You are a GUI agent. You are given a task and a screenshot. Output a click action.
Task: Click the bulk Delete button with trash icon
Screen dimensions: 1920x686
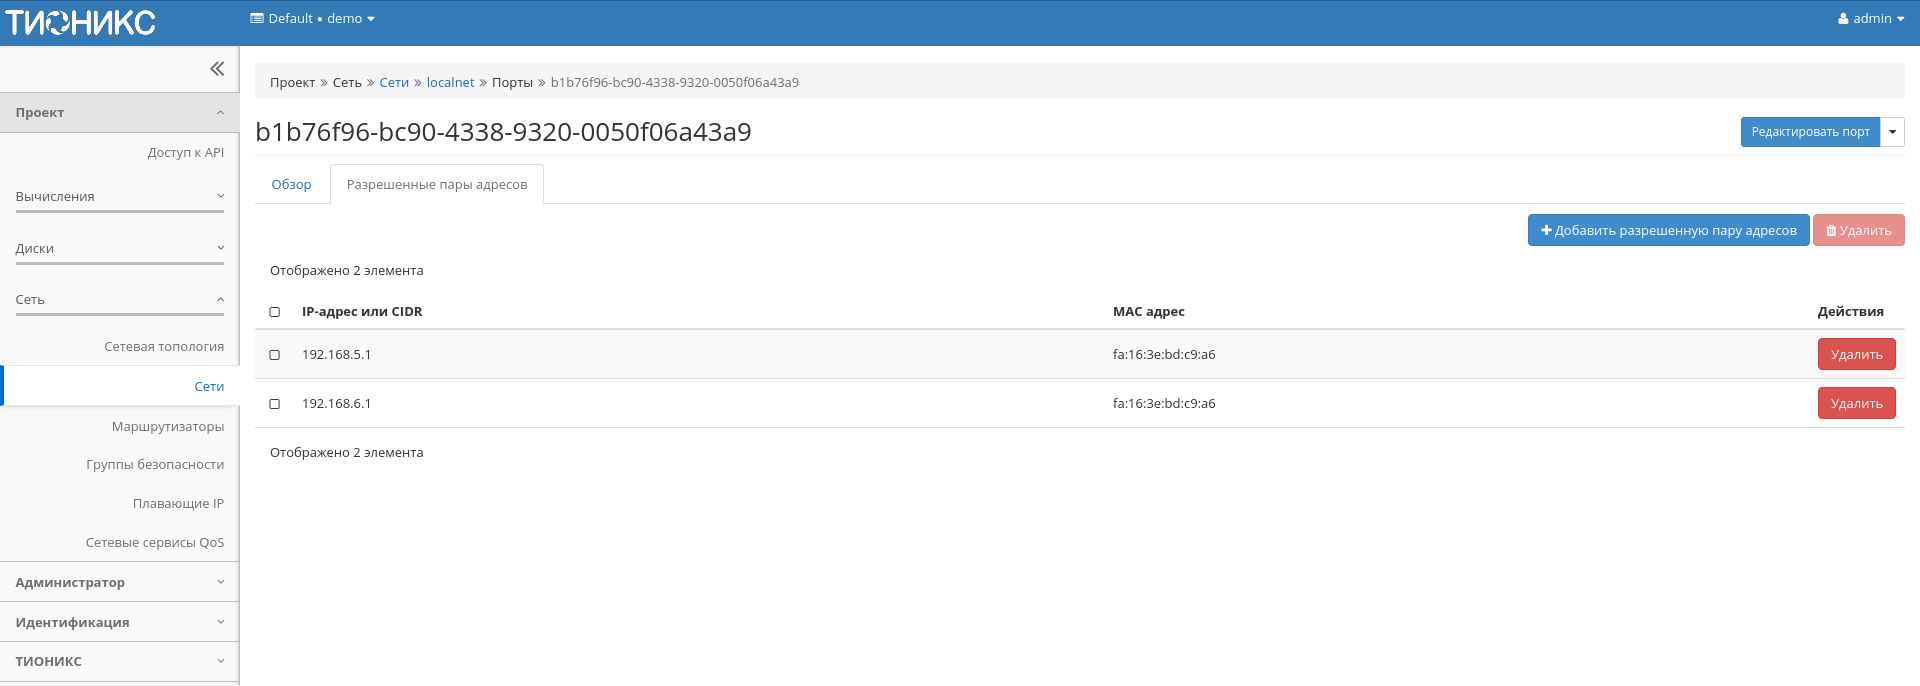pos(1858,230)
